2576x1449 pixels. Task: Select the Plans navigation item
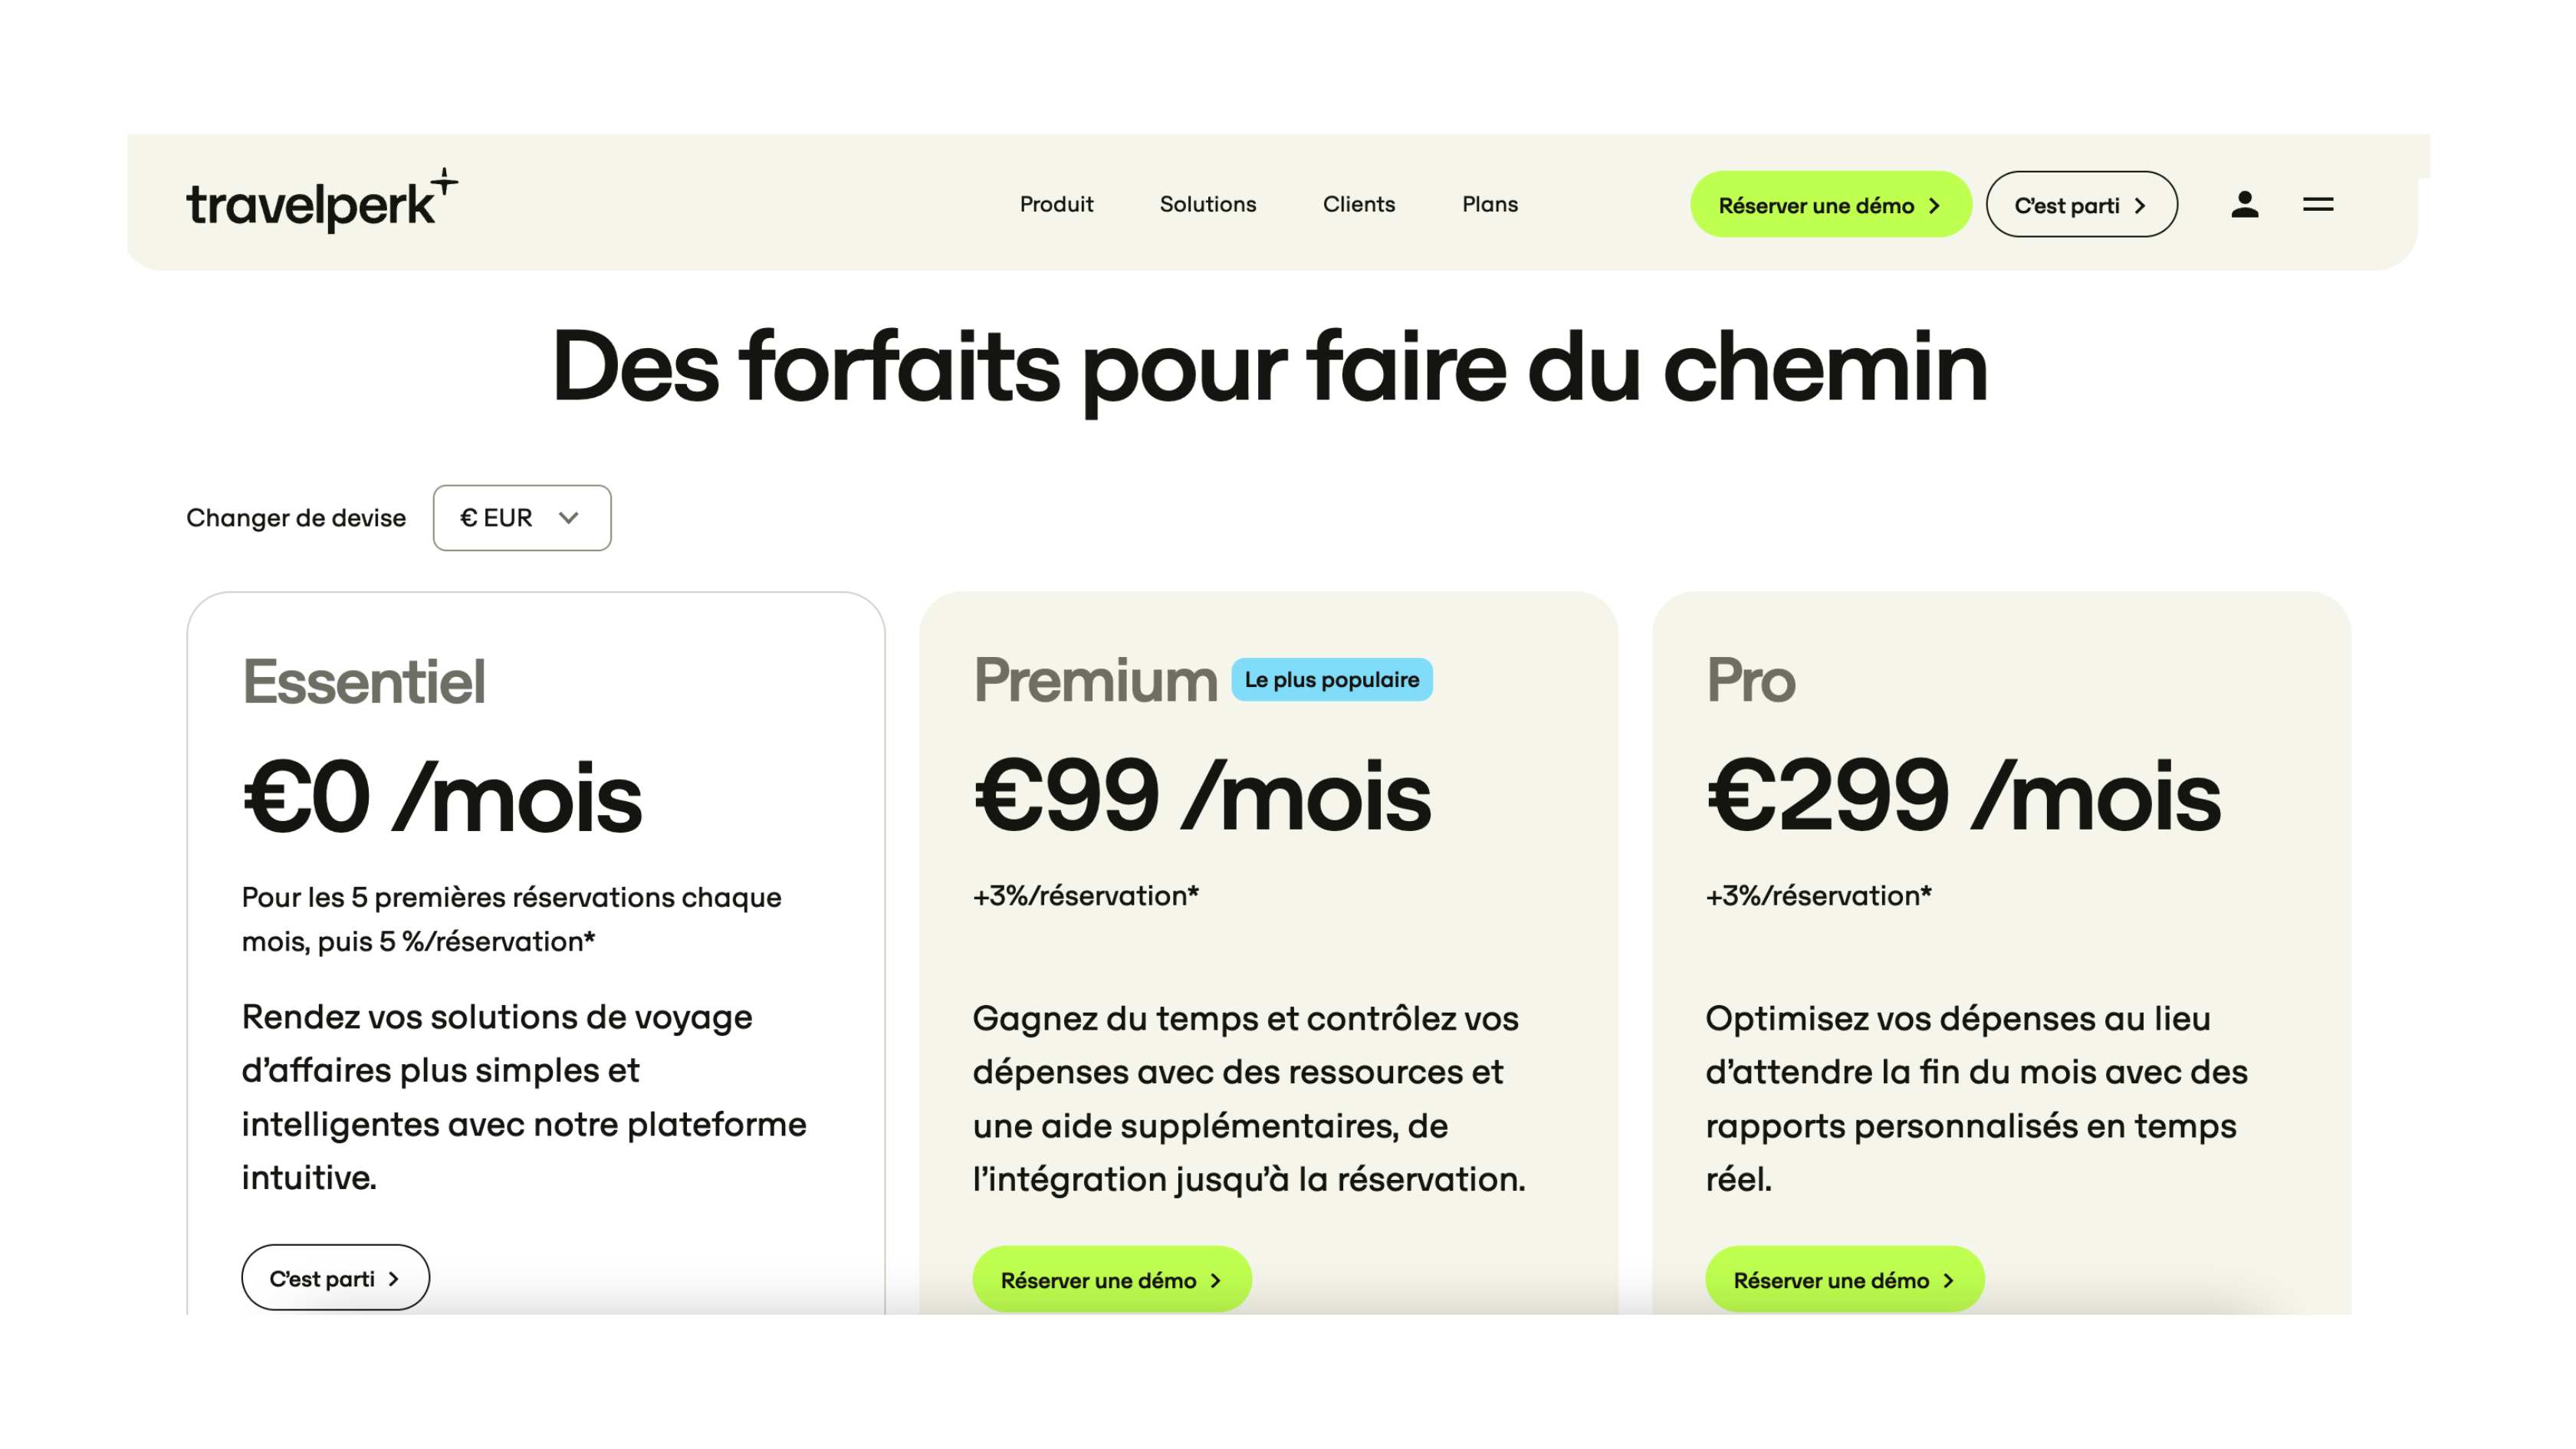[1489, 204]
